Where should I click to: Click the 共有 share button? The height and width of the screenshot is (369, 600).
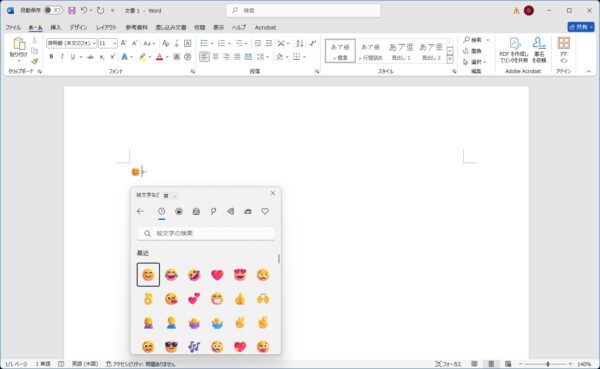tap(580, 27)
